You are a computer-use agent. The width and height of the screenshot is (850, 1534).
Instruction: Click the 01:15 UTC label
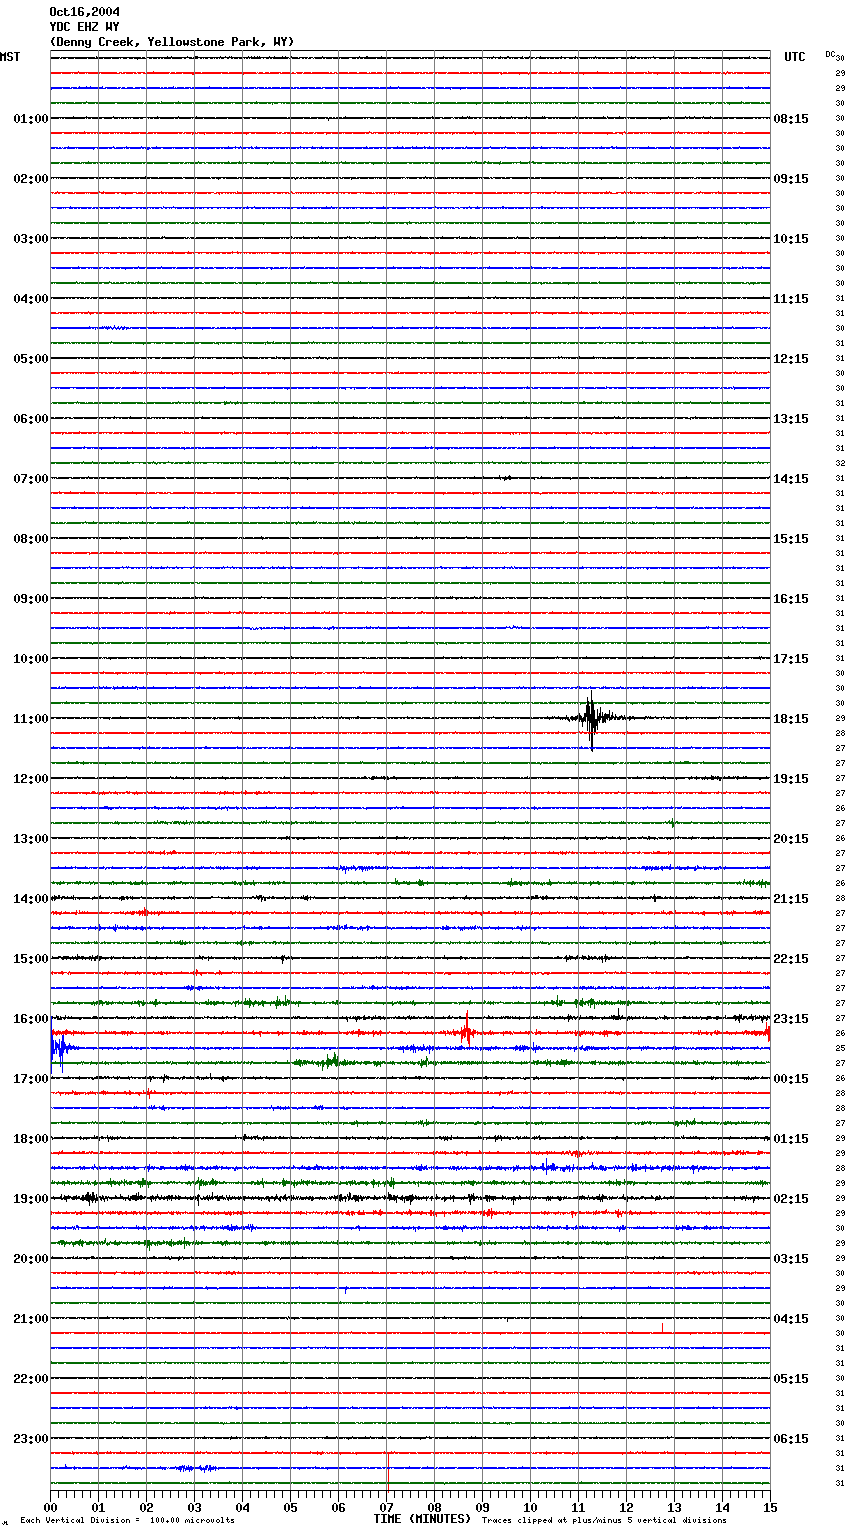(x=791, y=1139)
